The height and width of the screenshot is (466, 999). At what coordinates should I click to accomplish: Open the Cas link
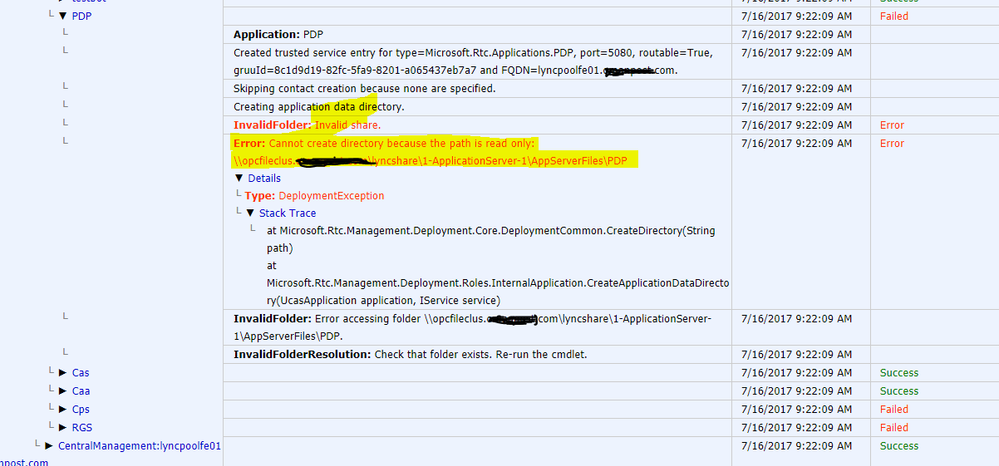[x=80, y=372]
